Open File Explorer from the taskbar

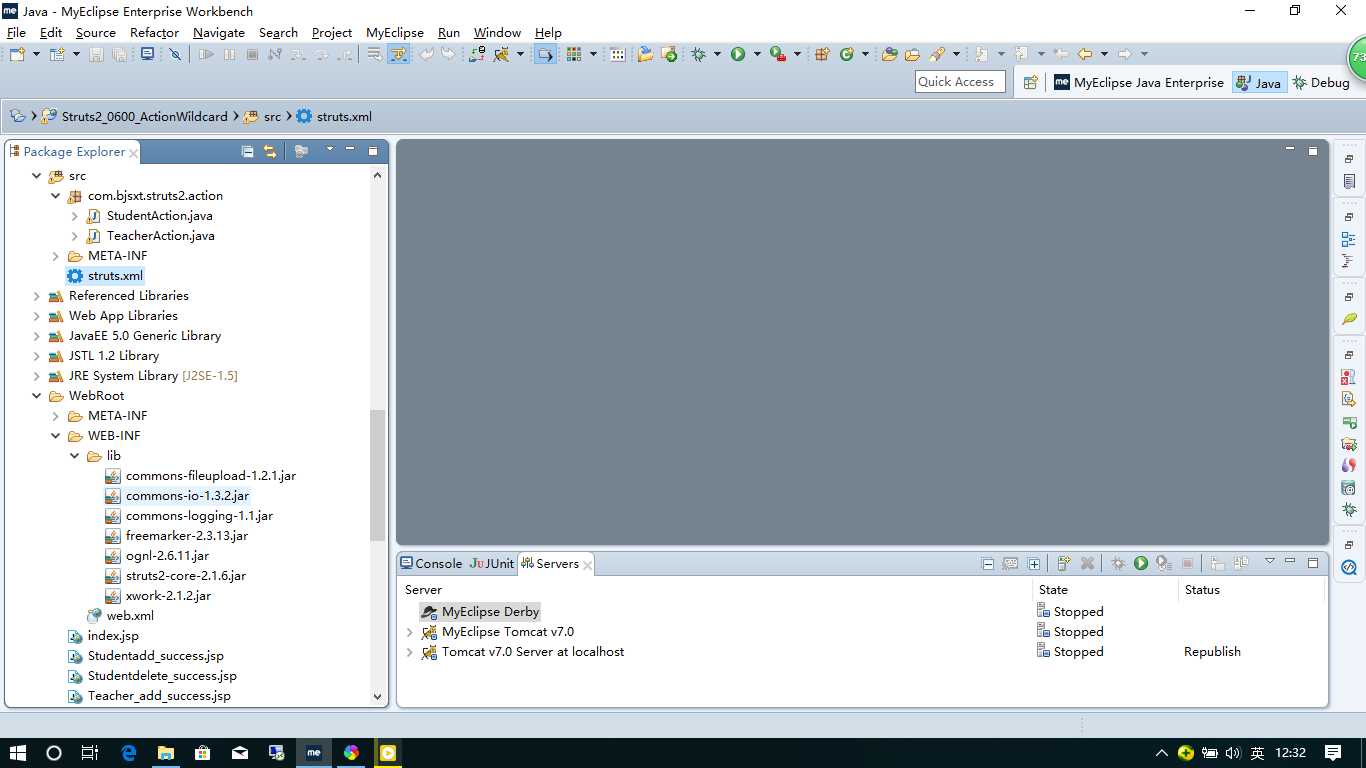pyautogui.click(x=166, y=753)
